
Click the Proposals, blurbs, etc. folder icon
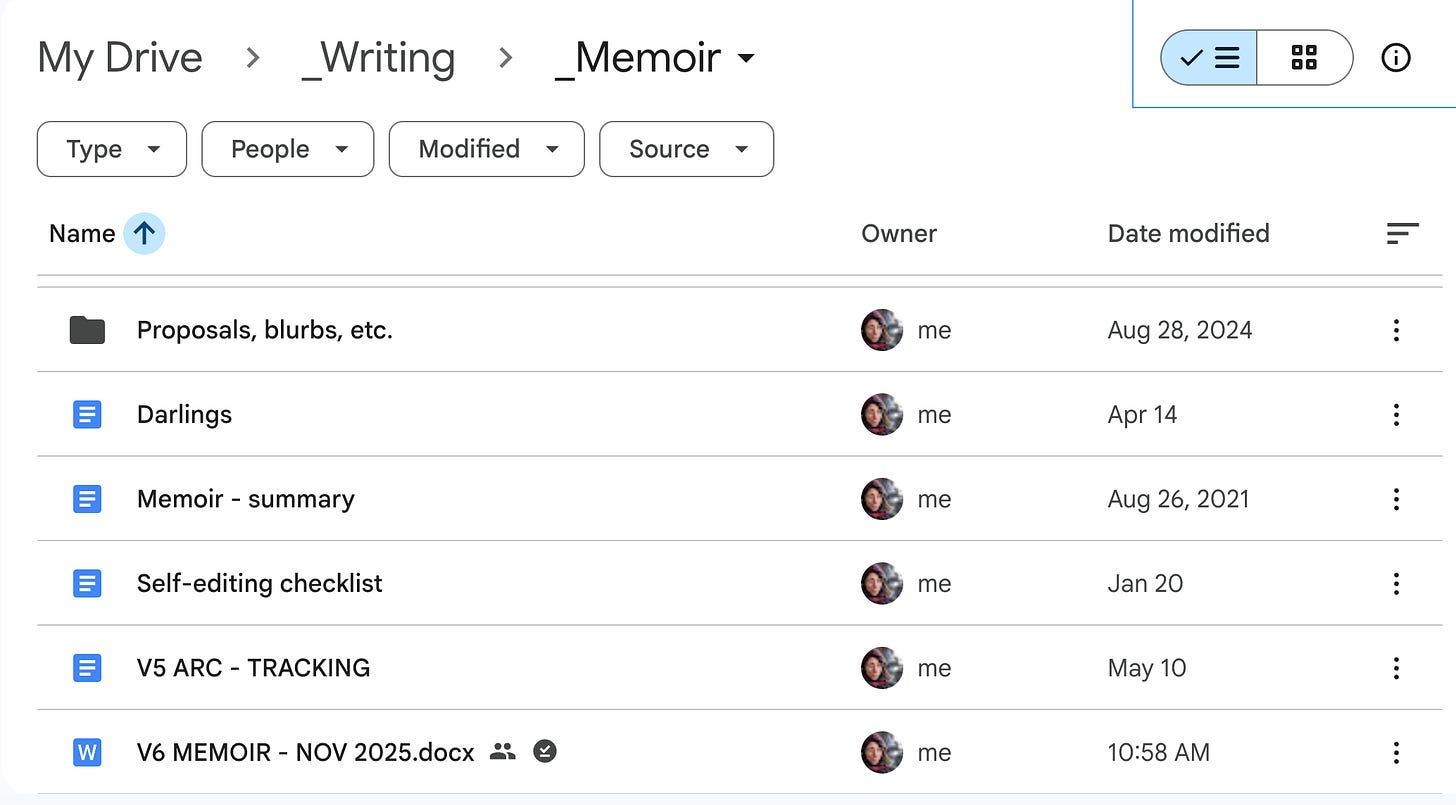click(88, 330)
